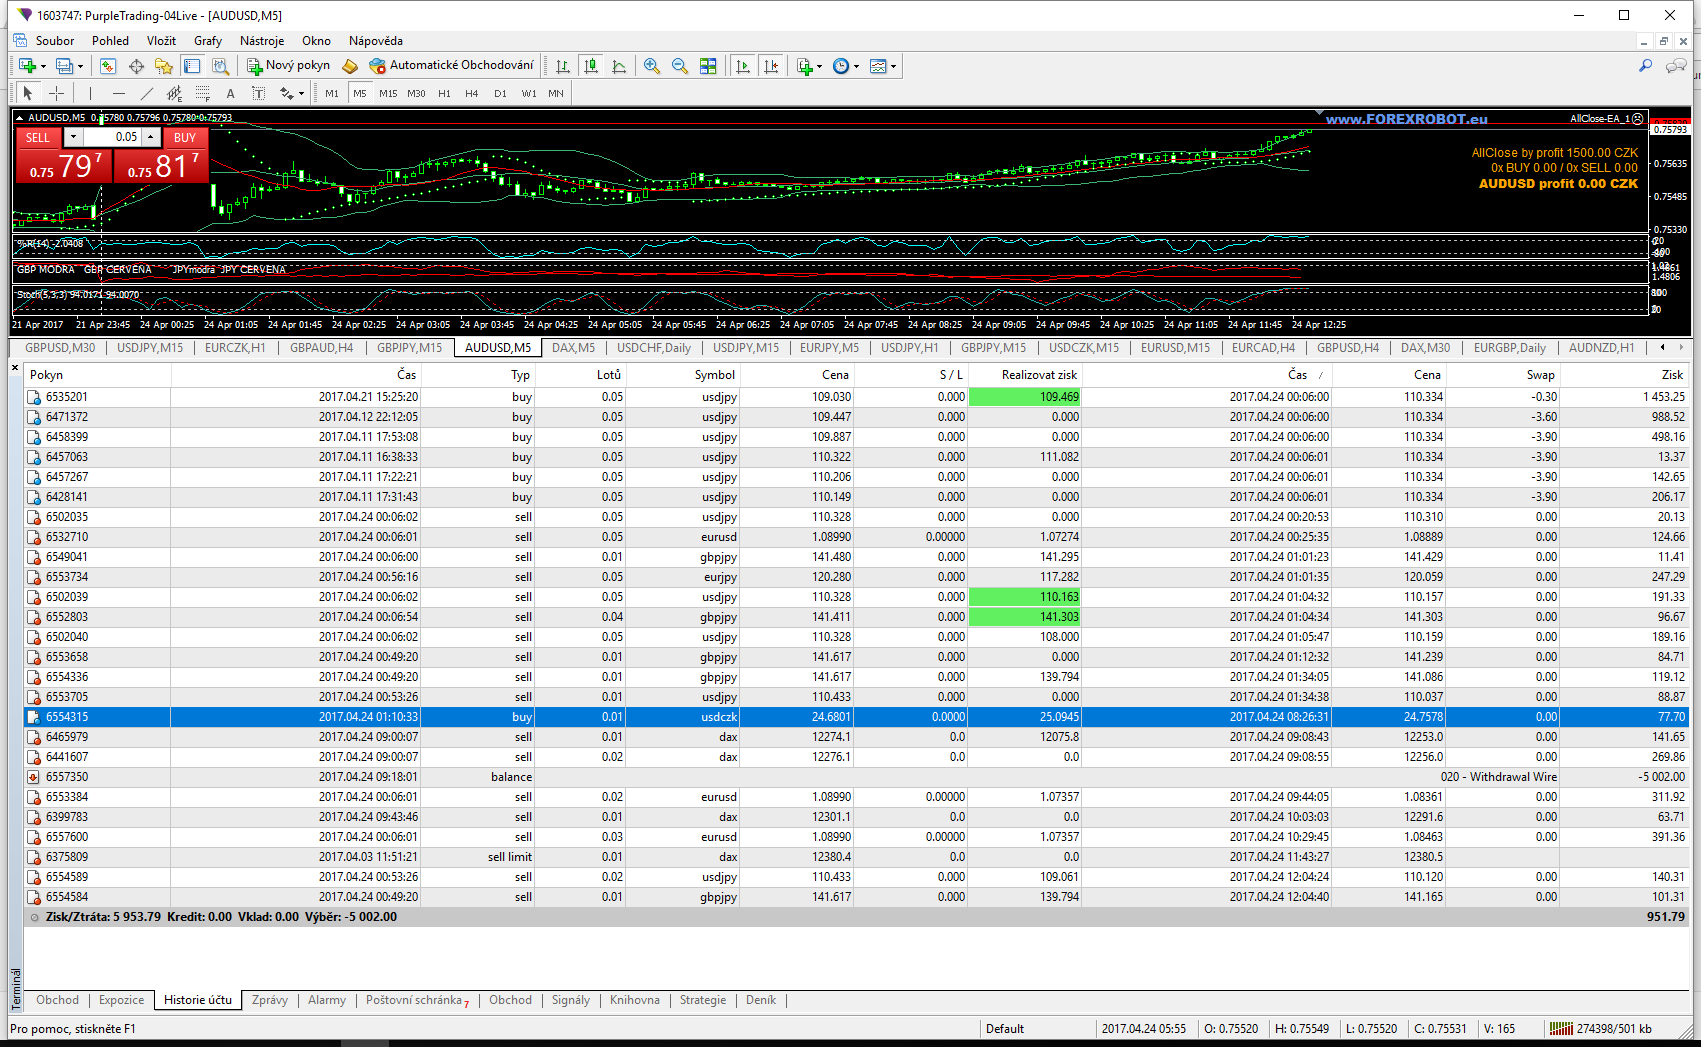Click the new chart icon

coord(27,66)
